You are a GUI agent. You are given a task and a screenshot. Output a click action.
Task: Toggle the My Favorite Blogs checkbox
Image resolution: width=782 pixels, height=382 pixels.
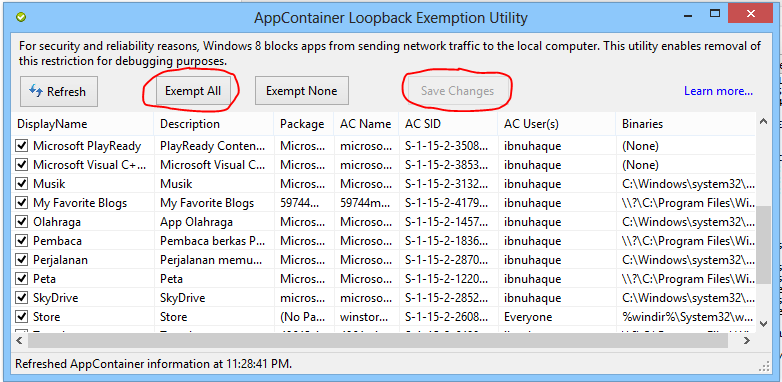click(x=21, y=202)
